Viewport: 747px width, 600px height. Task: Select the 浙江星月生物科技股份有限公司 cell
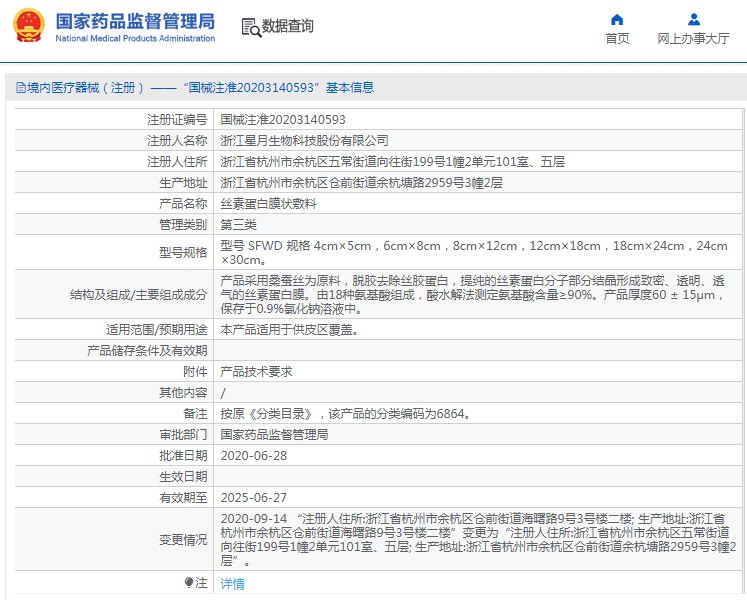304,141
